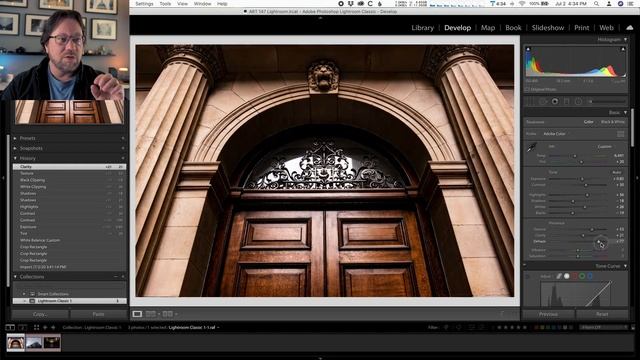Toggle shadow clipping indicator in histogram
640x360 pixels.
[528, 49]
